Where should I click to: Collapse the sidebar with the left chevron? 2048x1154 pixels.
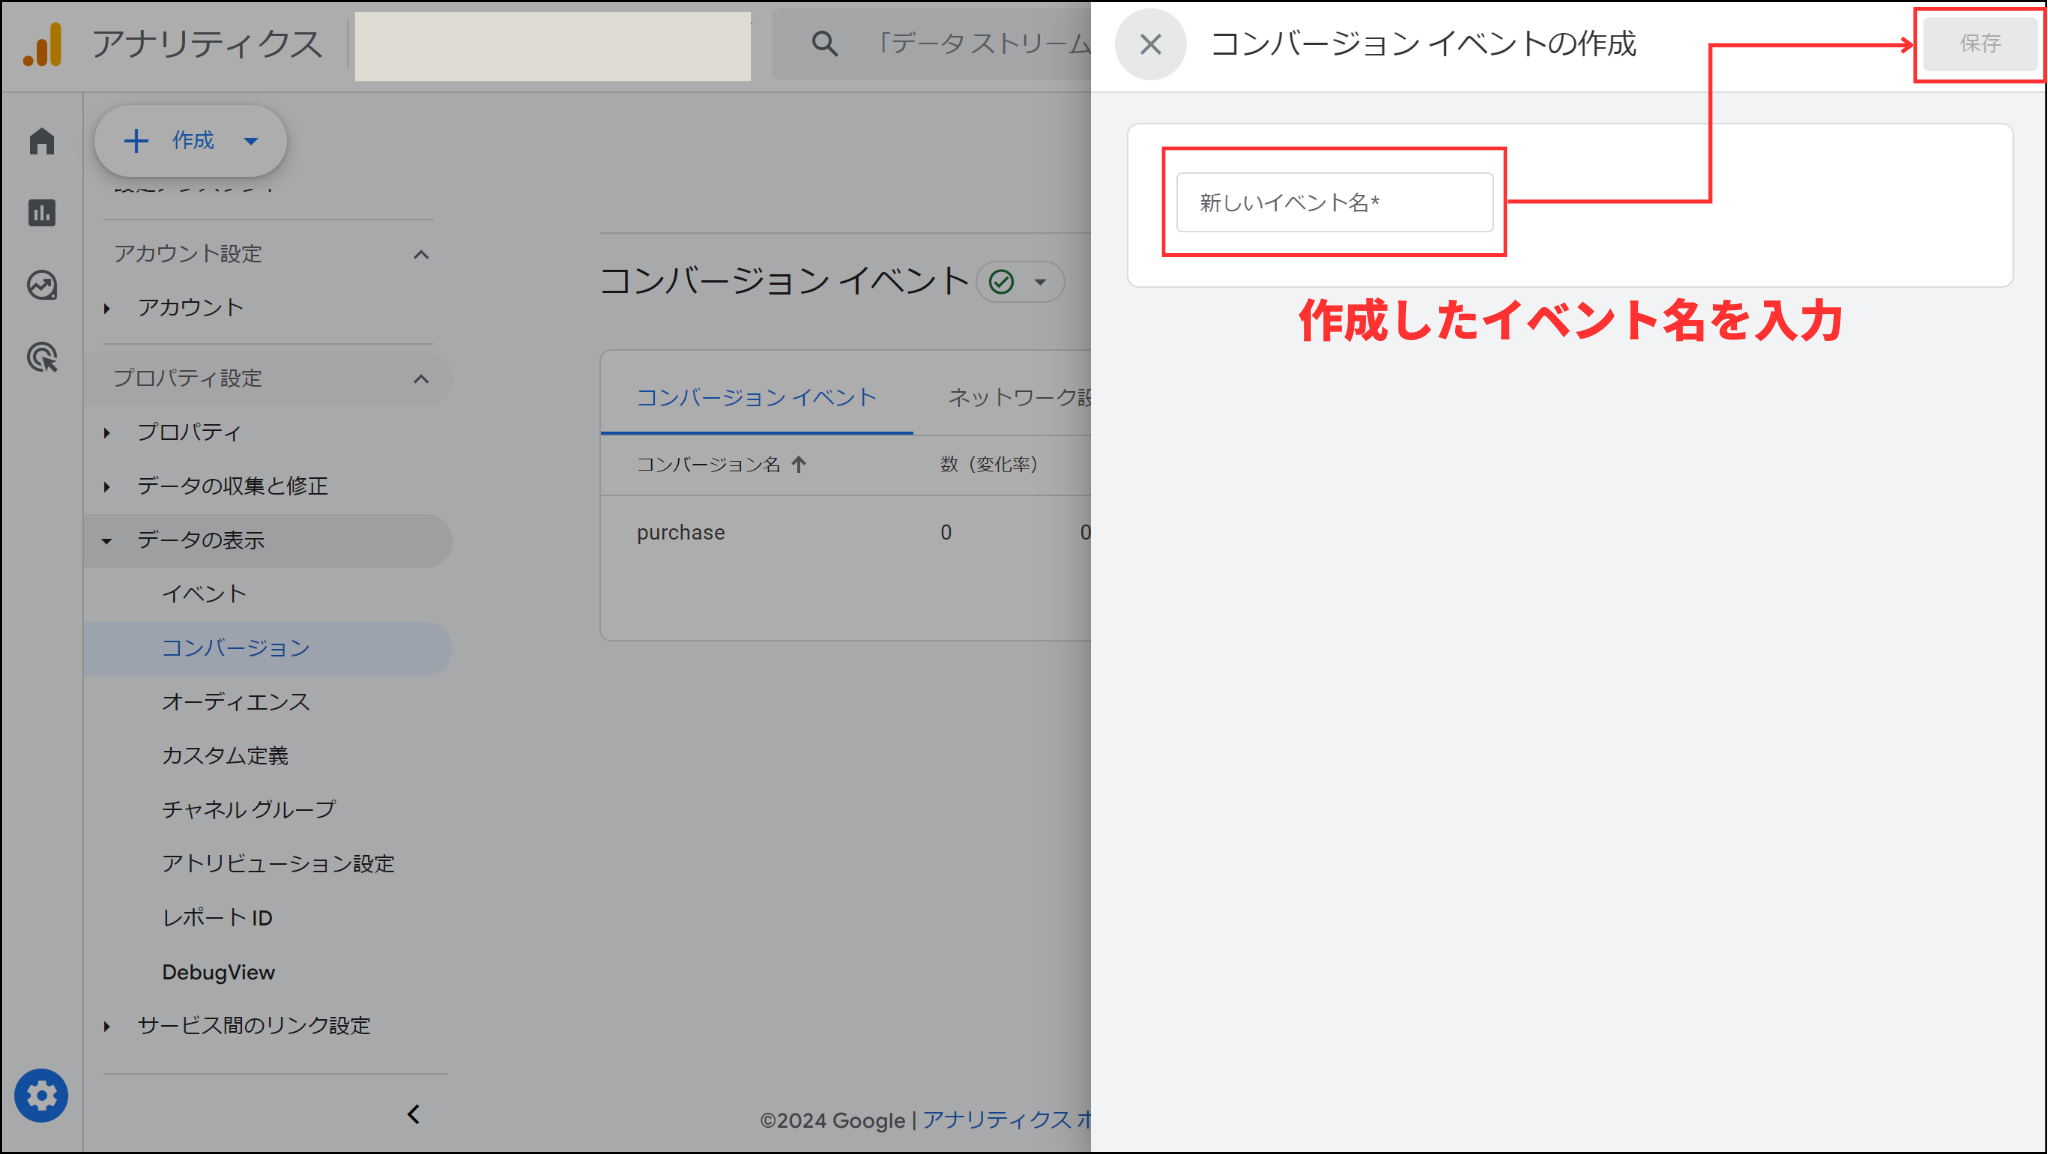(413, 1114)
